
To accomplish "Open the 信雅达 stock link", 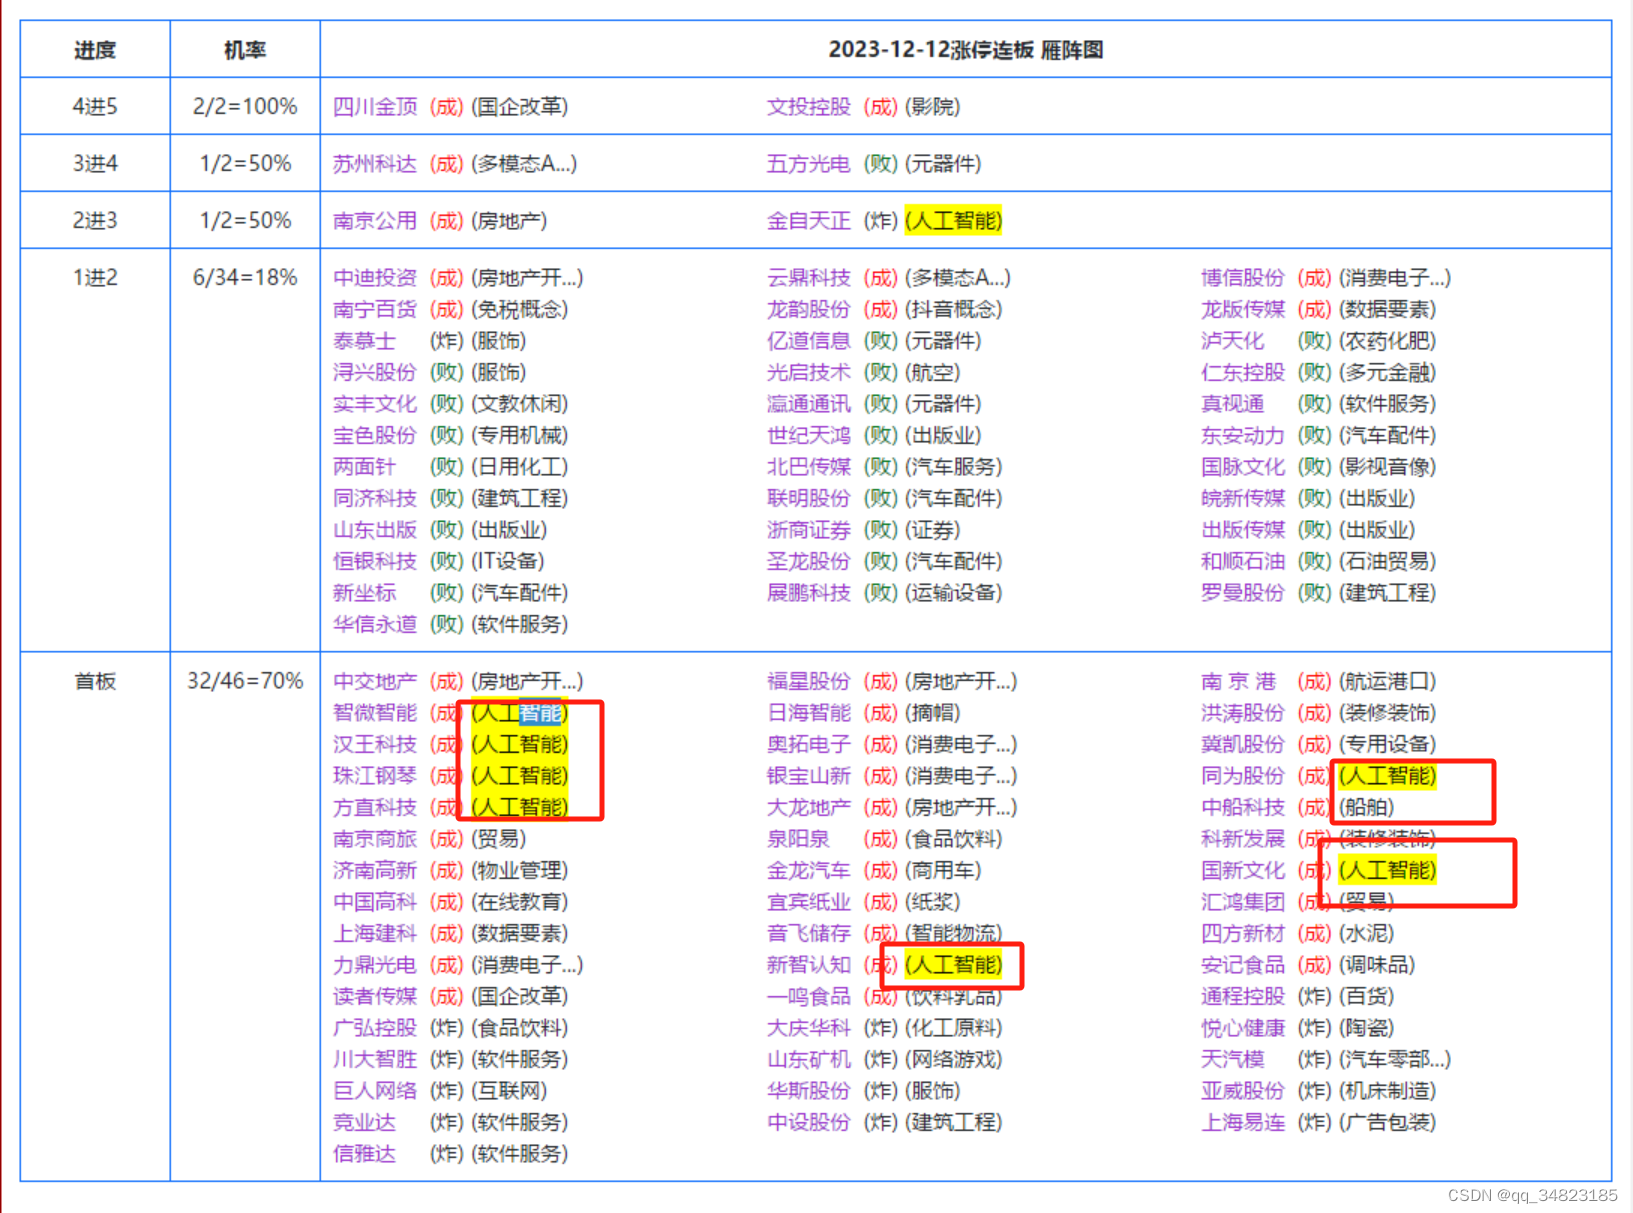I will click(365, 1154).
